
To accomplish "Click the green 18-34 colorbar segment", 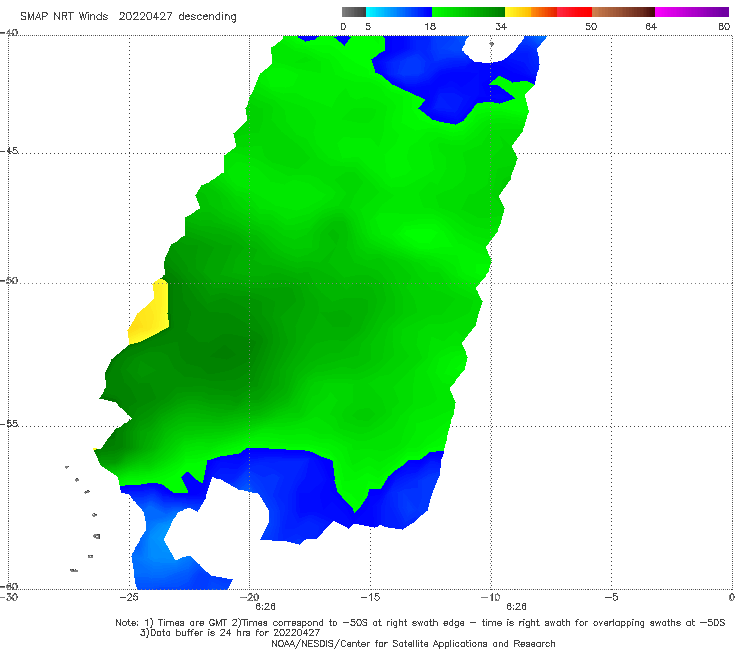I will pyautogui.click(x=468, y=12).
